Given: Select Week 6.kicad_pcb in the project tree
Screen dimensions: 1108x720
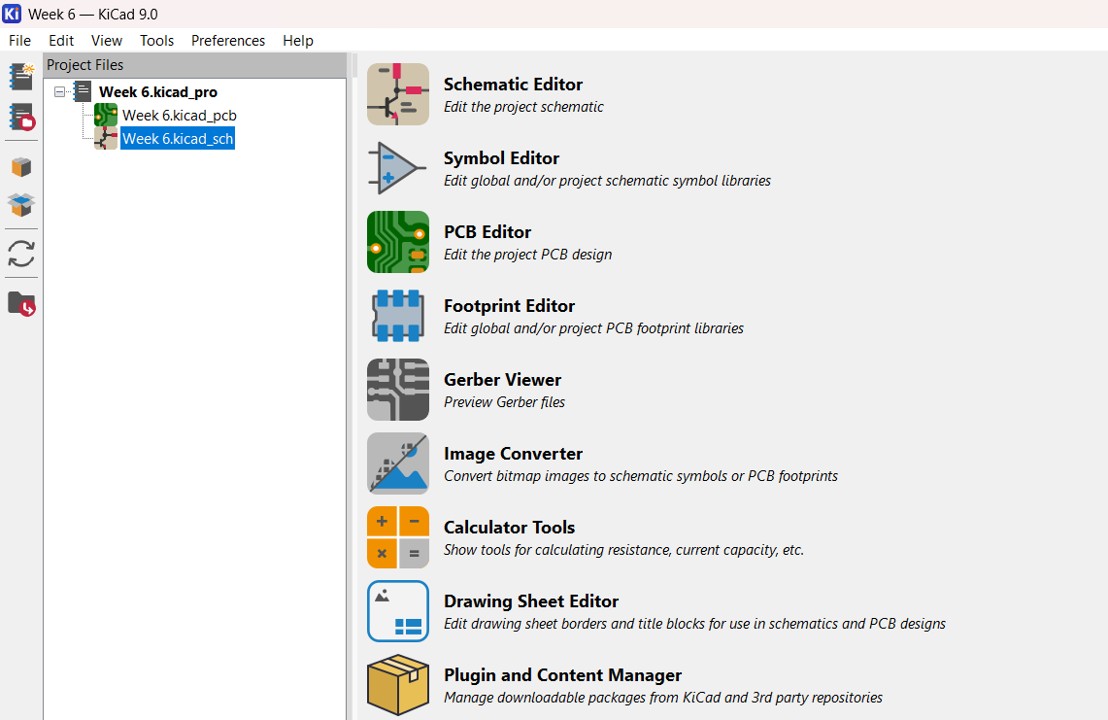Looking at the screenshot, I should (179, 116).
